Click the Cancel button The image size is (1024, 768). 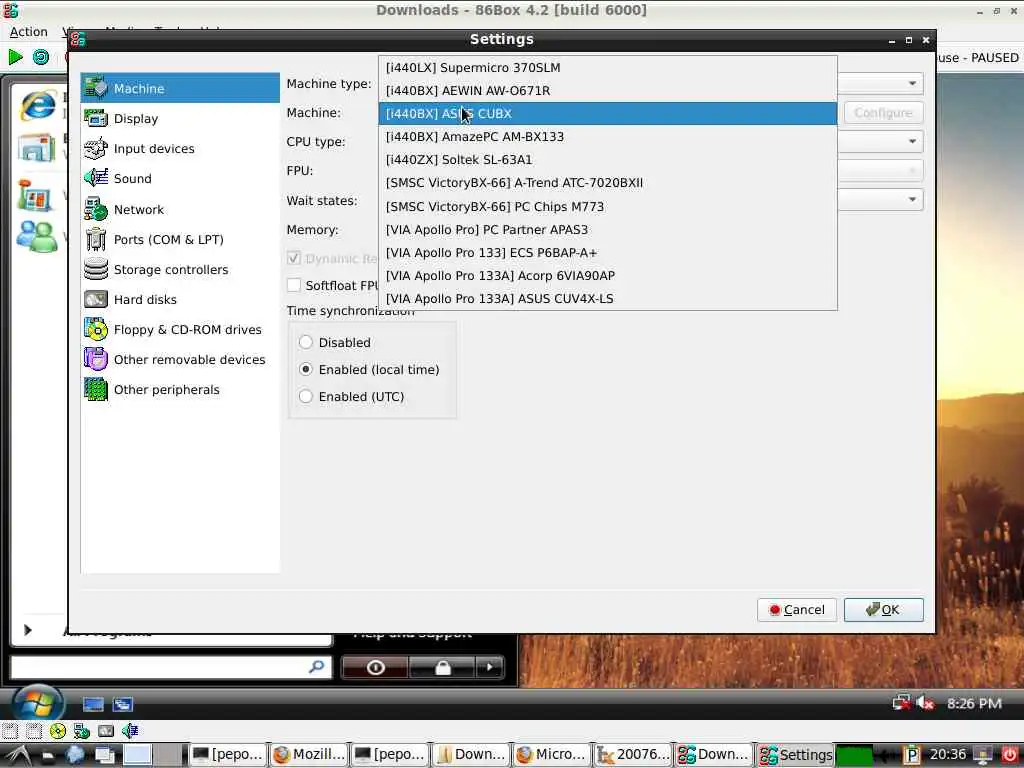(x=797, y=609)
